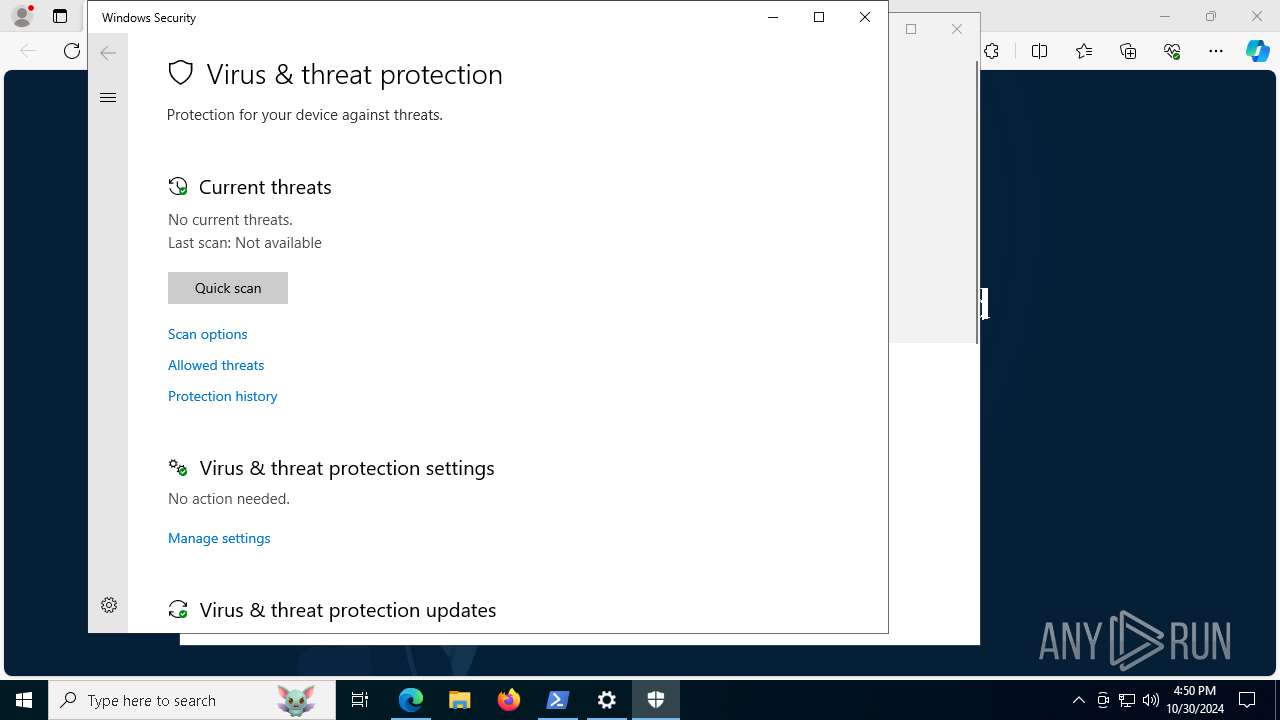Toggle Edge split screen icon

1040,51
